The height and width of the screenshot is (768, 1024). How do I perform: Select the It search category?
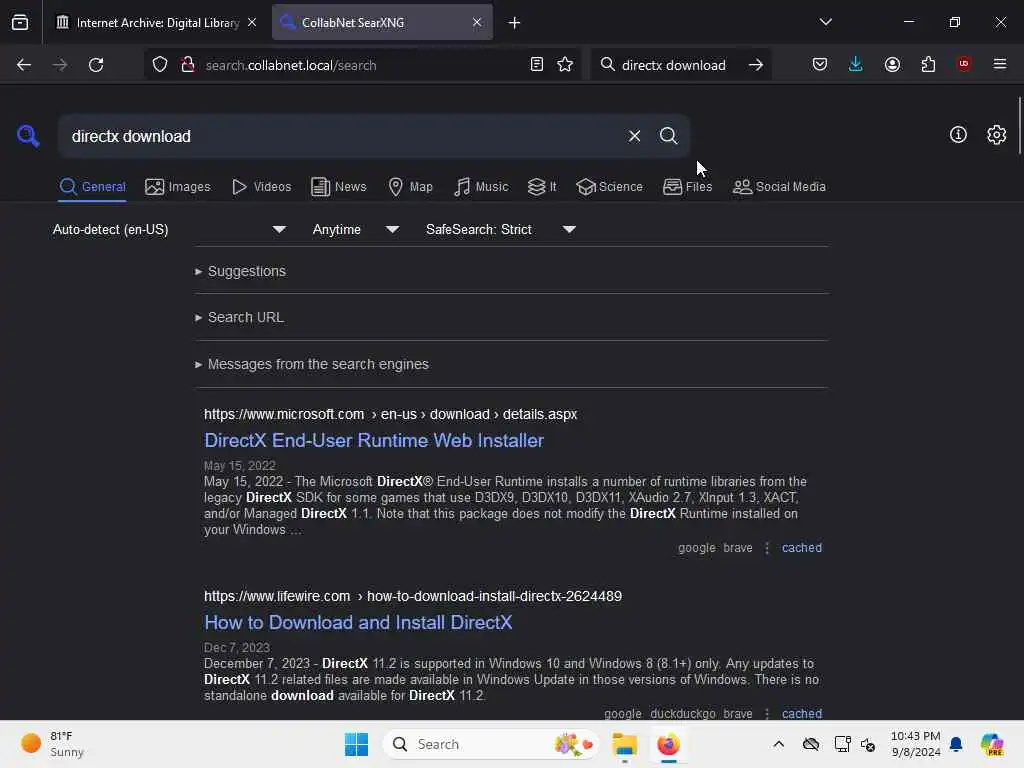(542, 187)
